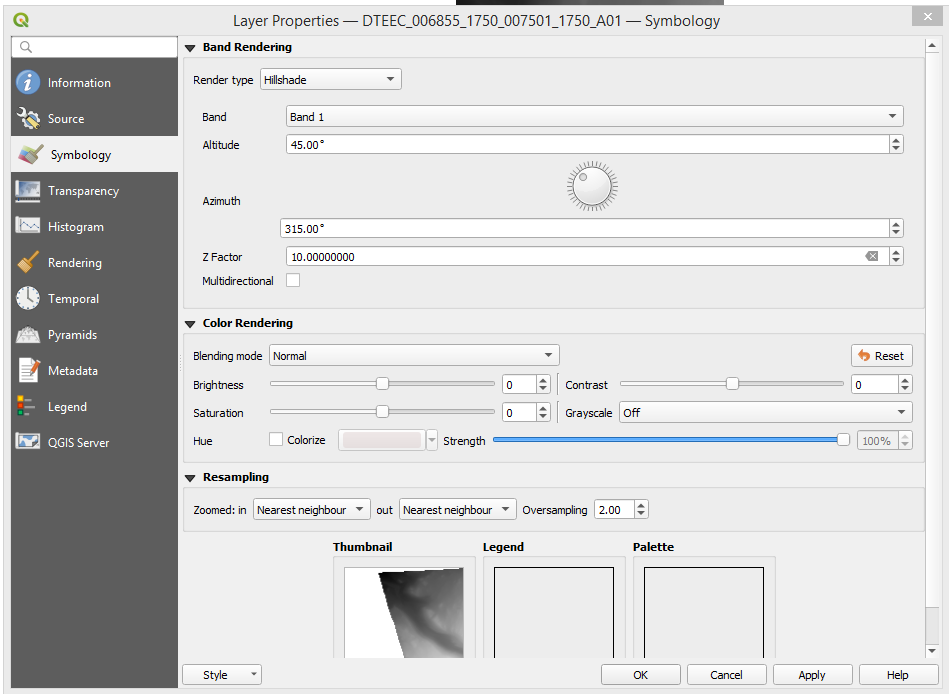Click the Help button
Screen dimensions: 949x694
coord(898,675)
